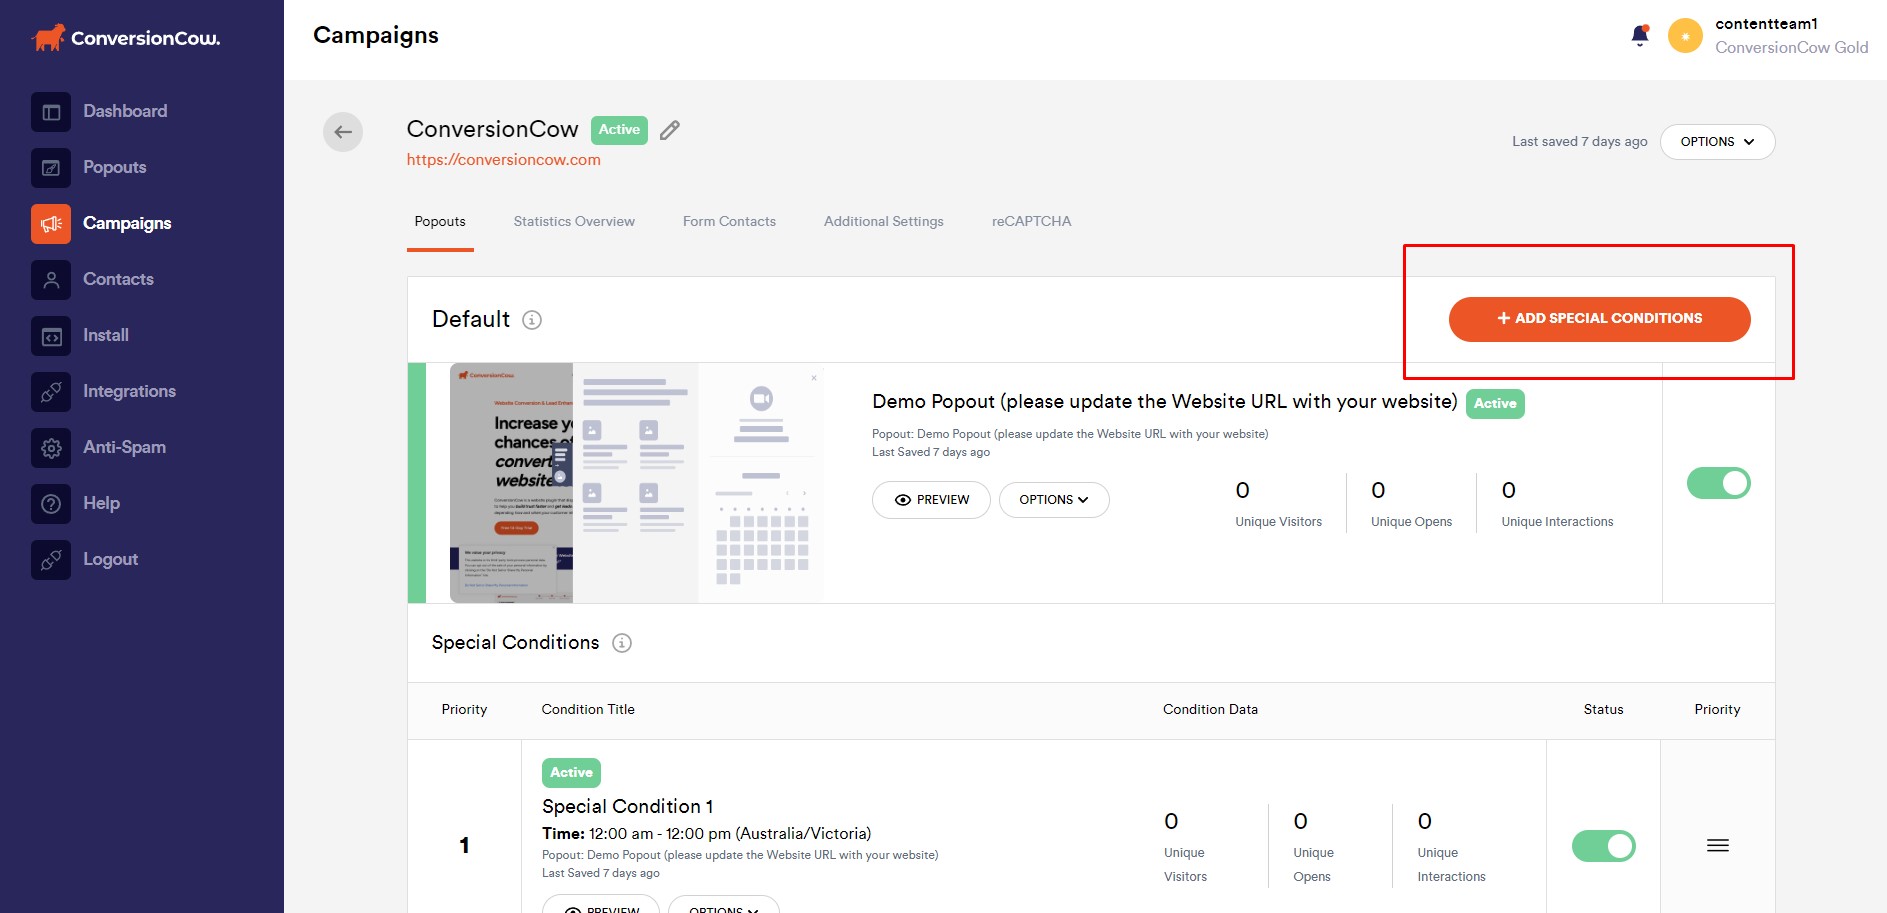Viewport: 1887px width, 913px height.
Task: Show info for the Default section
Action: tap(532, 320)
